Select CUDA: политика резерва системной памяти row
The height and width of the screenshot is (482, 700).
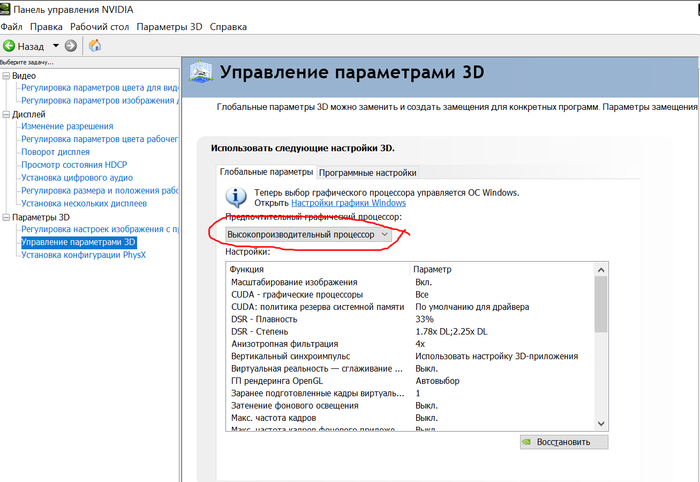point(410,307)
